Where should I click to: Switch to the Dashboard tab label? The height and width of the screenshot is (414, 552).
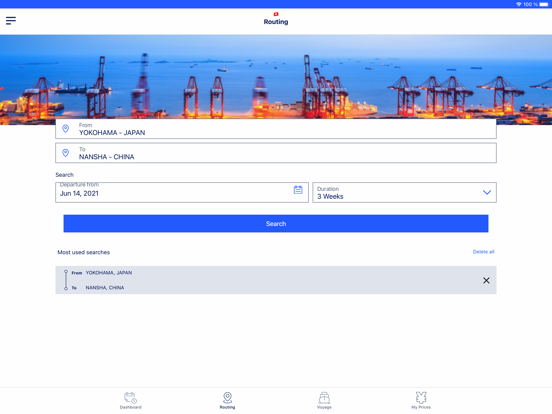point(131,407)
